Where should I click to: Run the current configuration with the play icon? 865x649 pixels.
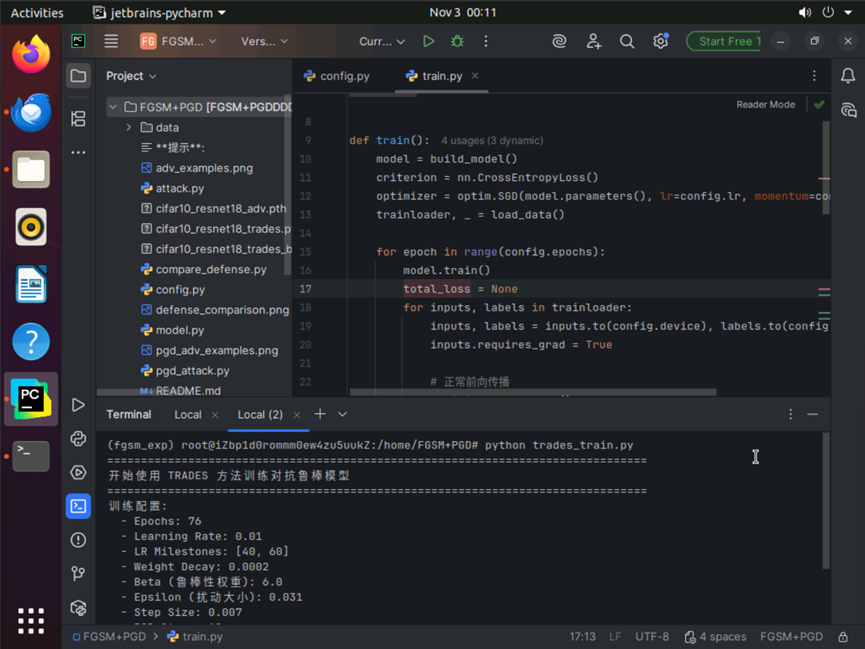[x=428, y=41]
